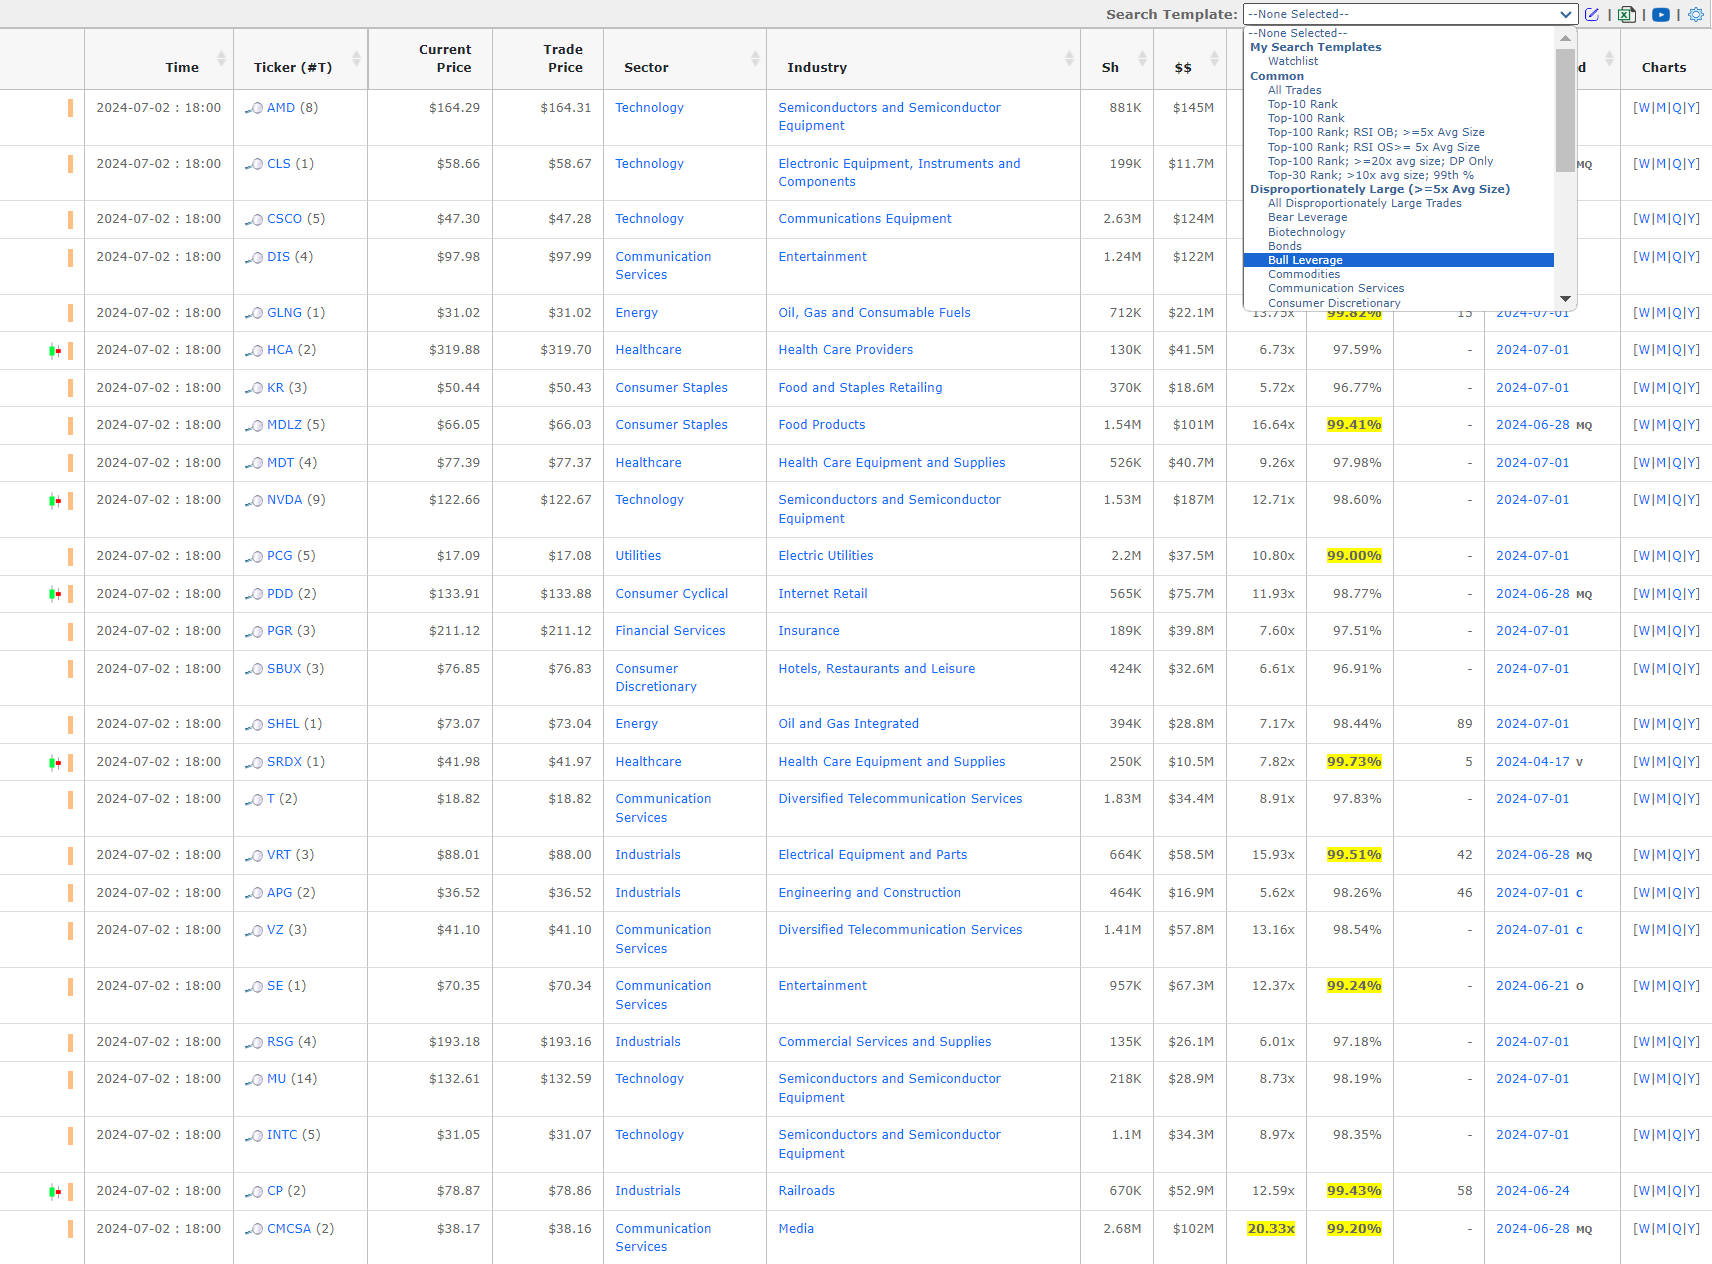Click the dropdown list scrollbar thumb
1712x1264 pixels.
click(x=1565, y=110)
